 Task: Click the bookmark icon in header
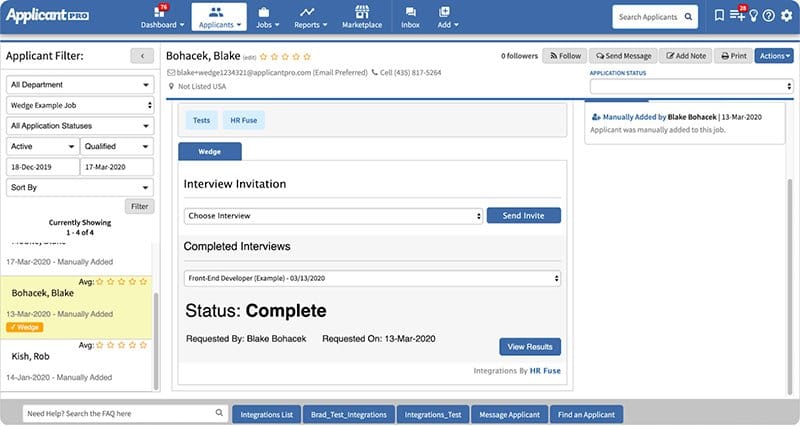click(x=719, y=16)
